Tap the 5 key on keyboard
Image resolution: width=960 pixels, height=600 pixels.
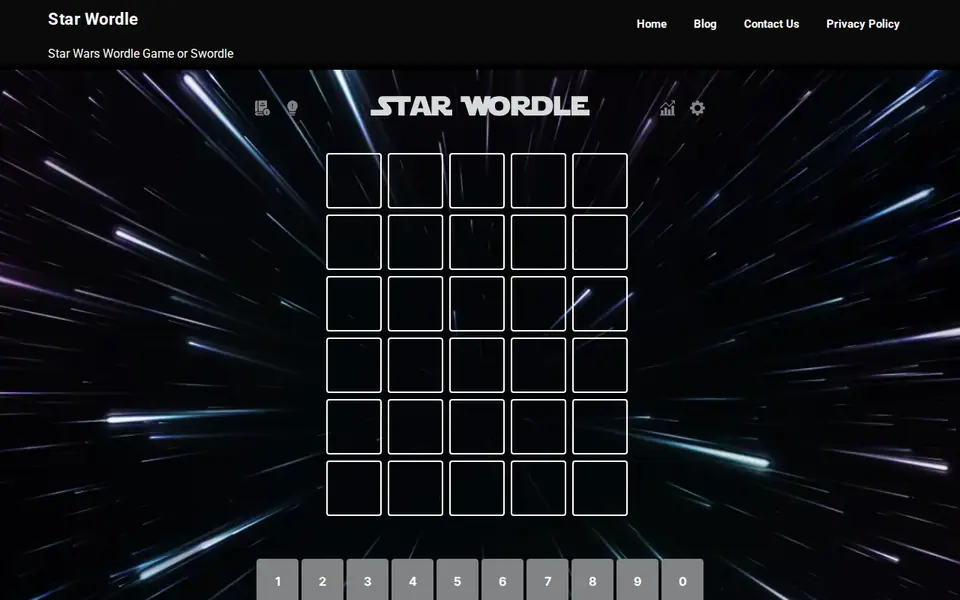[457, 580]
